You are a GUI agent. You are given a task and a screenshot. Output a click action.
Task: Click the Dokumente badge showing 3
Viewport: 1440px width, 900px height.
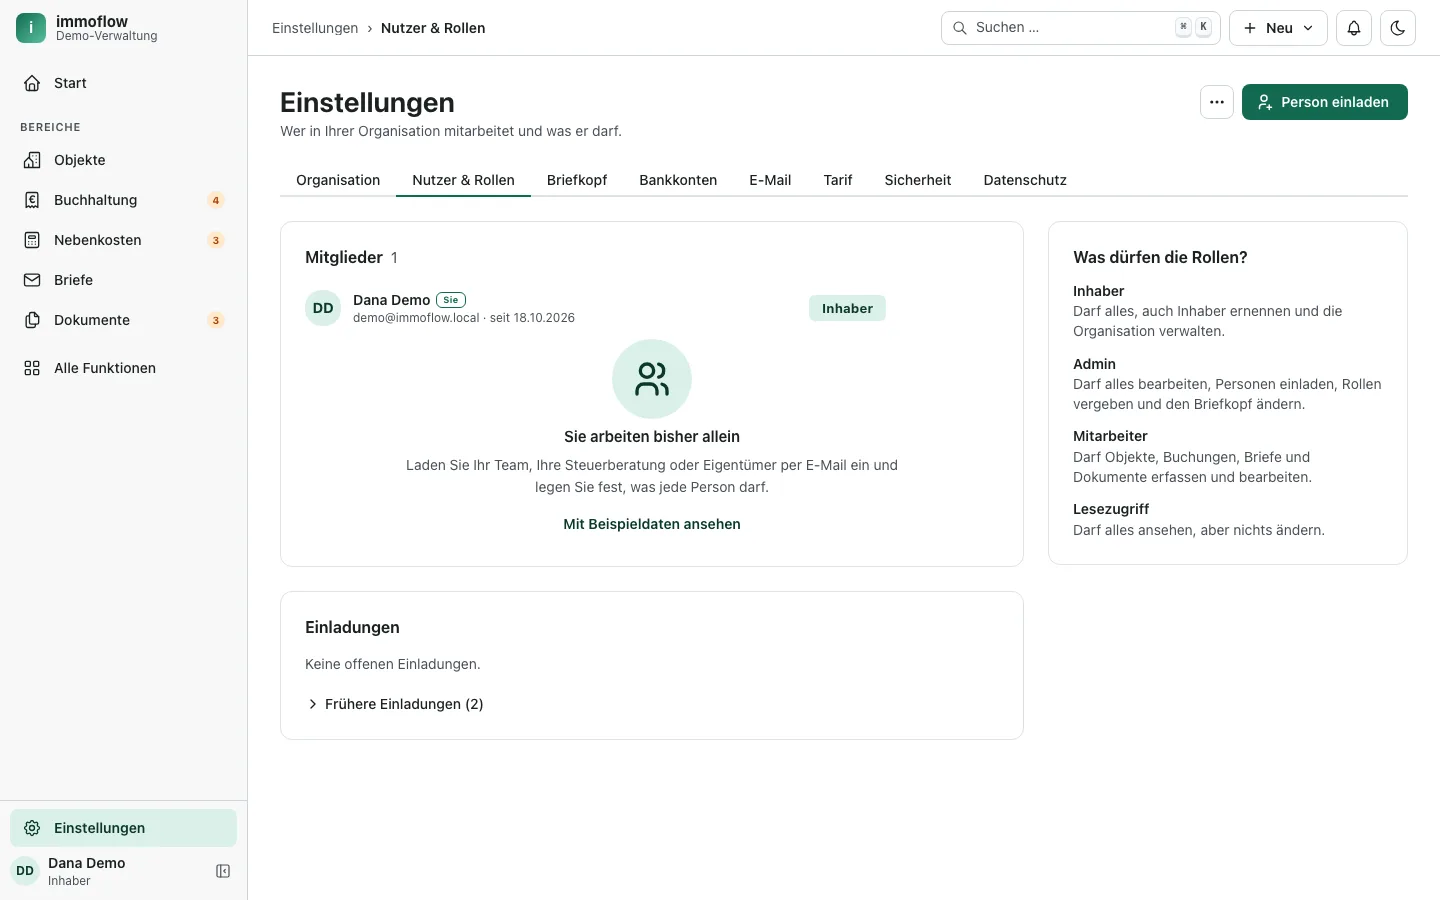pyautogui.click(x=216, y=320)
